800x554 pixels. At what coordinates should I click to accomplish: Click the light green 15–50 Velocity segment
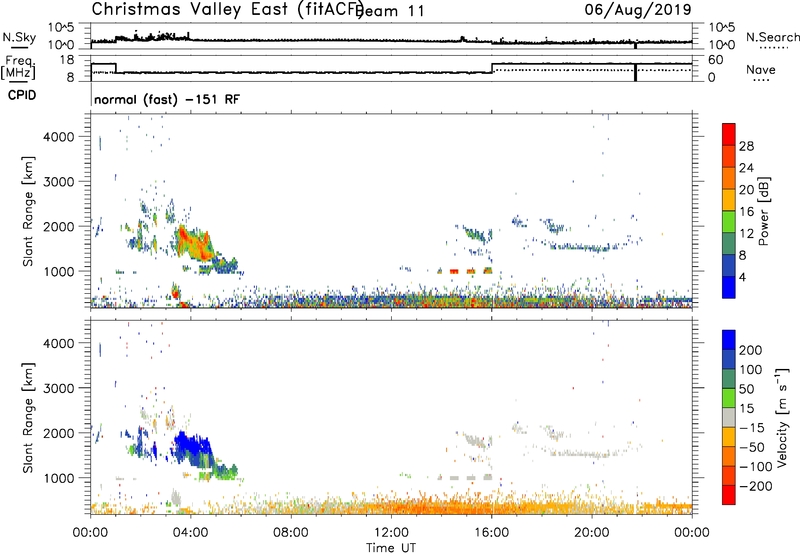[x=729, y=398]
